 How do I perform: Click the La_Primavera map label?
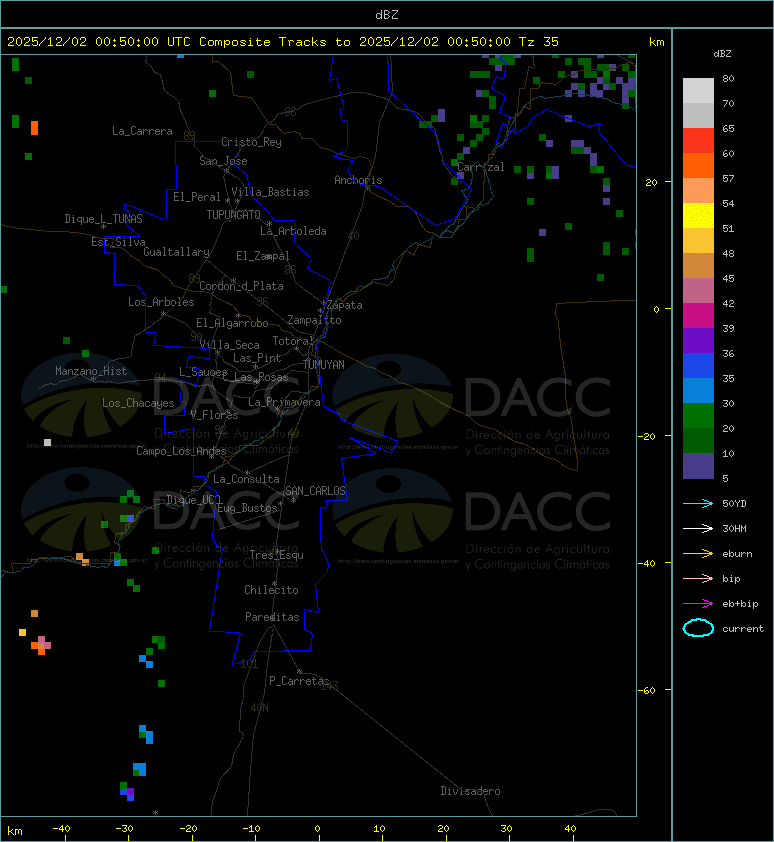[x=284, y=402]
